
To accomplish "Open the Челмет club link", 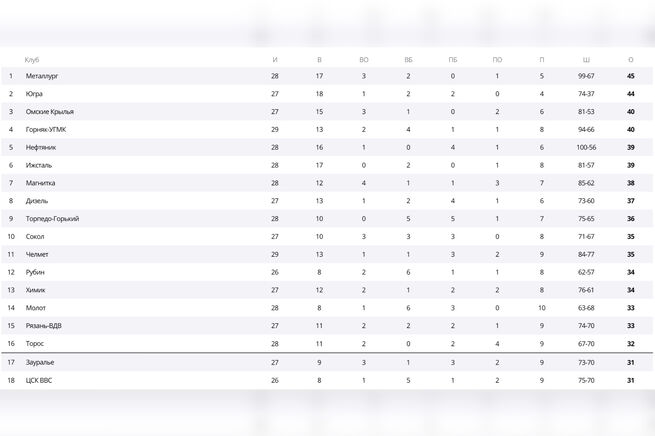I will click(37, 254).
